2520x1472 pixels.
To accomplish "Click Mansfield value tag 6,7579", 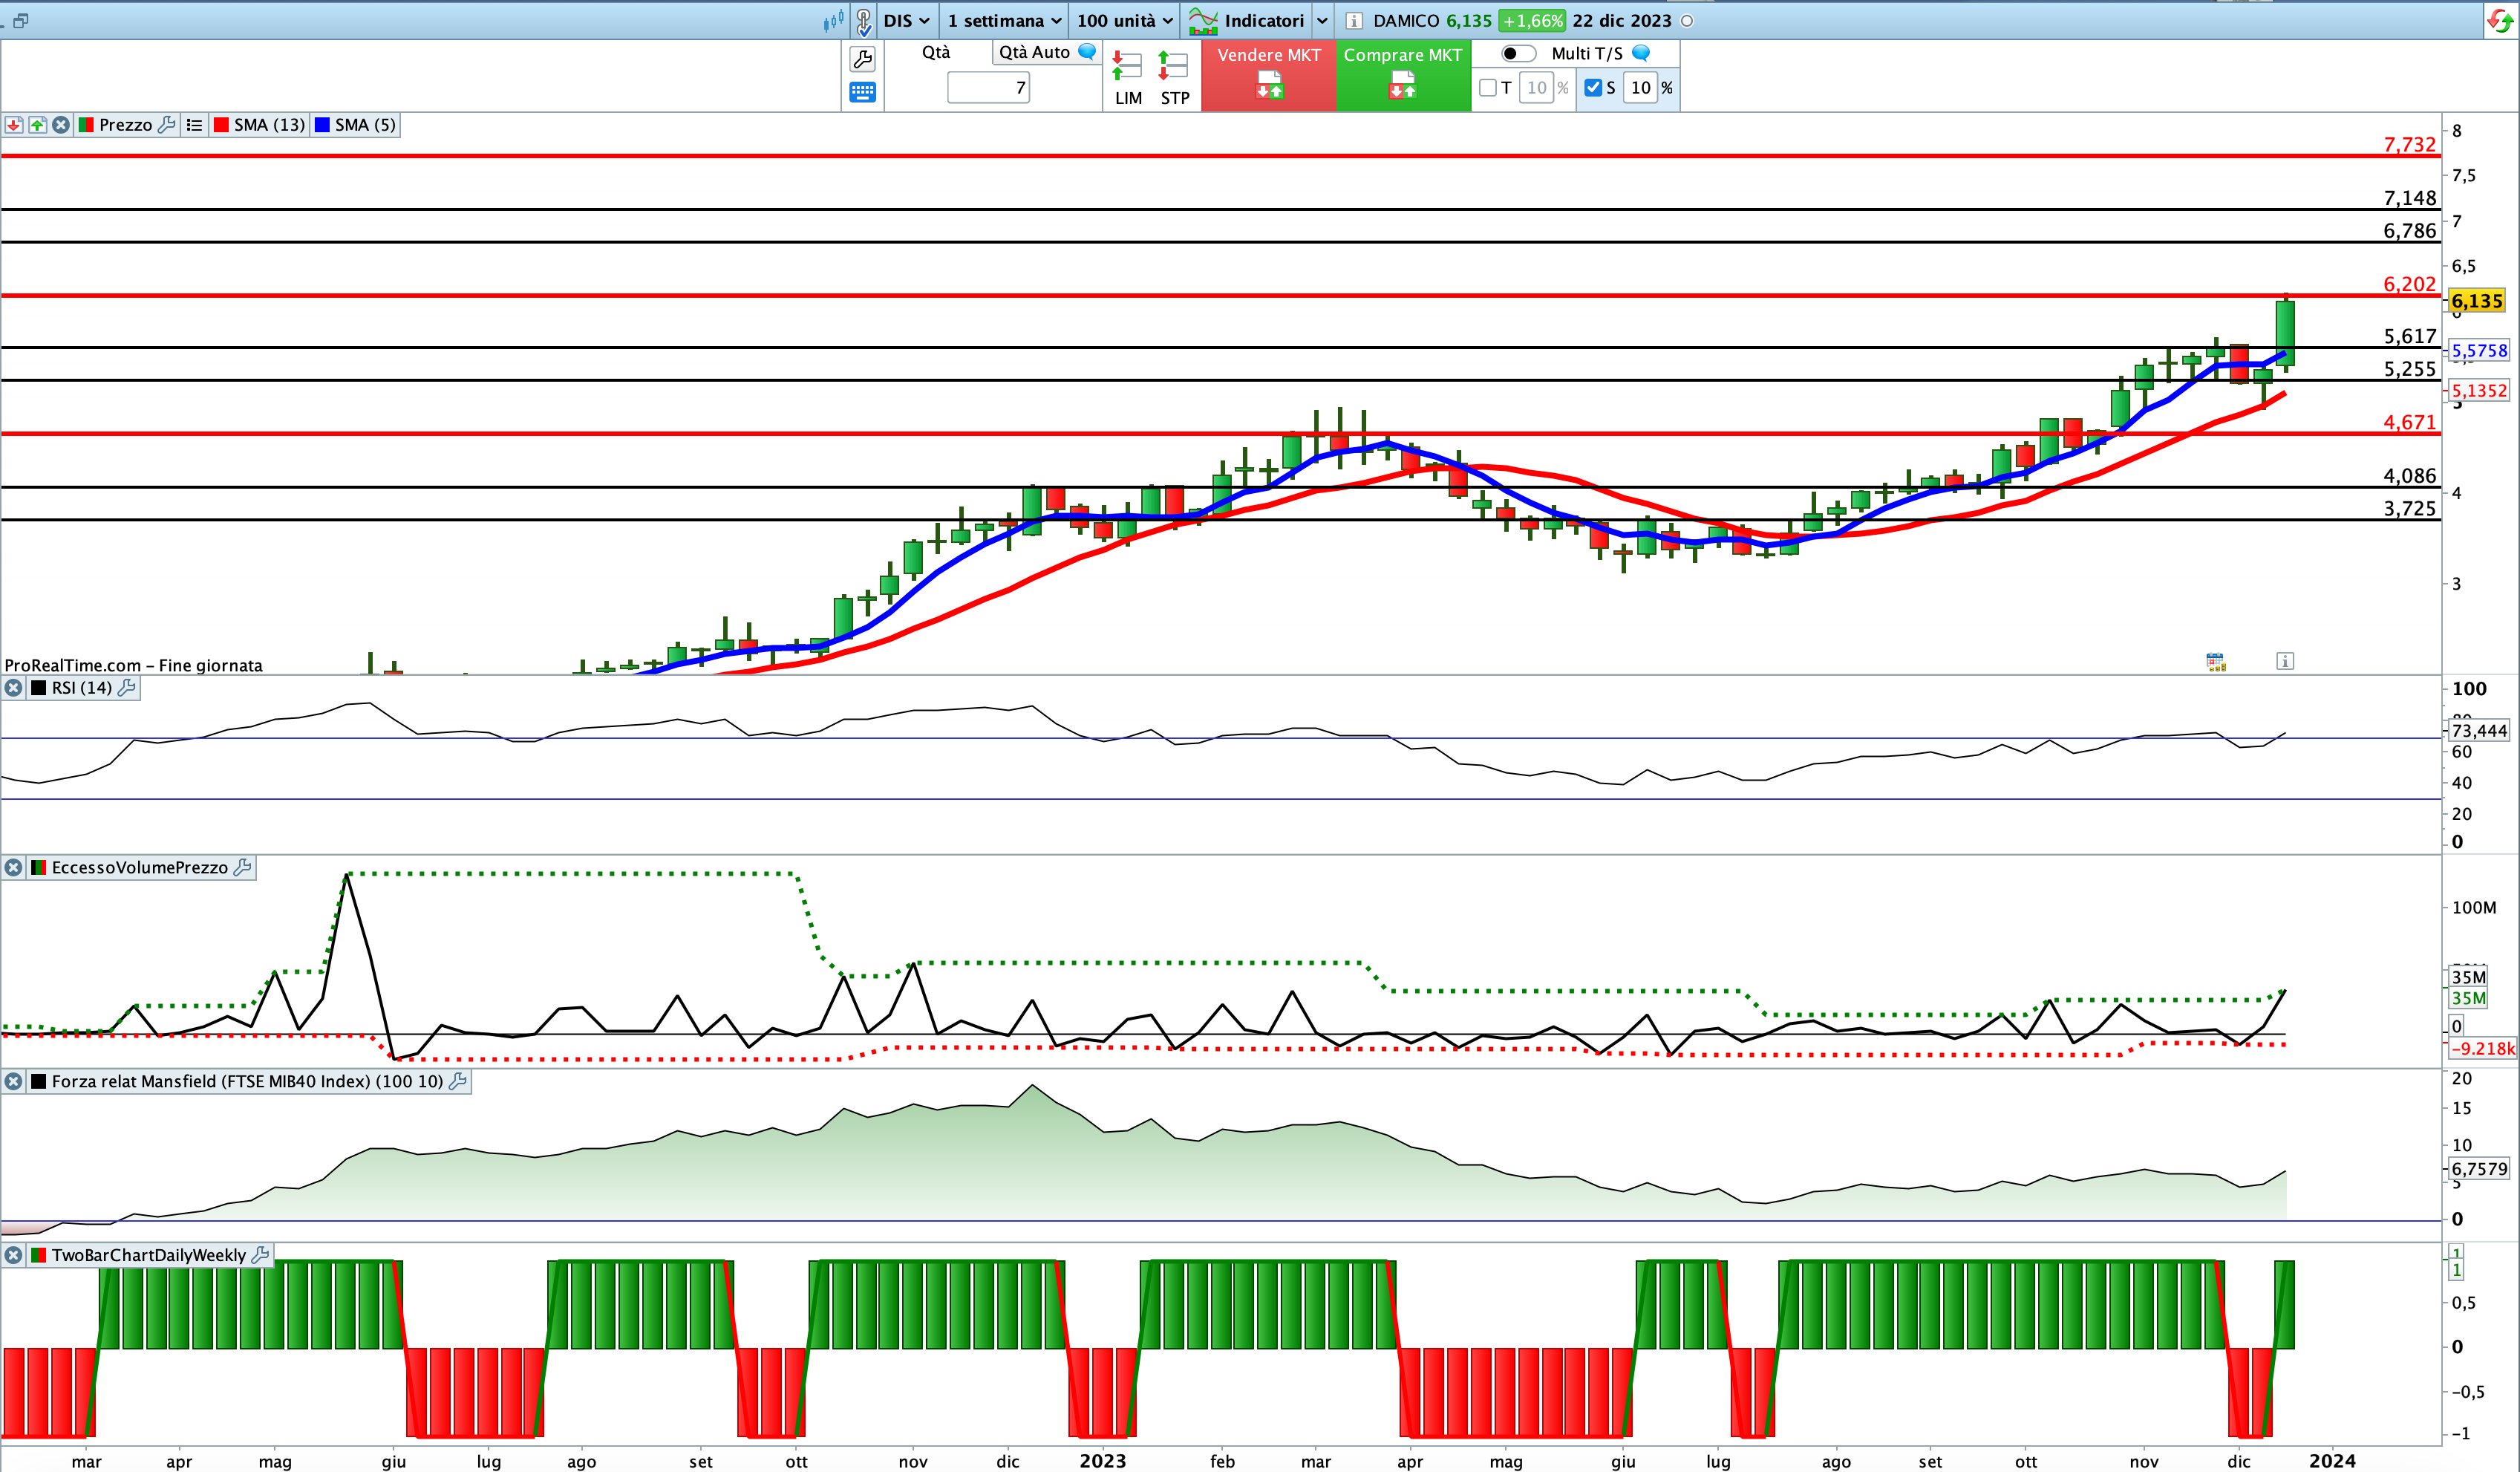I will (x=2479, y=1169).
